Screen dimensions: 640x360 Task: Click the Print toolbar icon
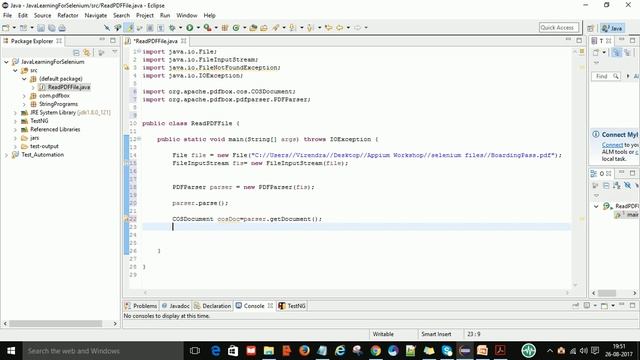coord(62,28)
